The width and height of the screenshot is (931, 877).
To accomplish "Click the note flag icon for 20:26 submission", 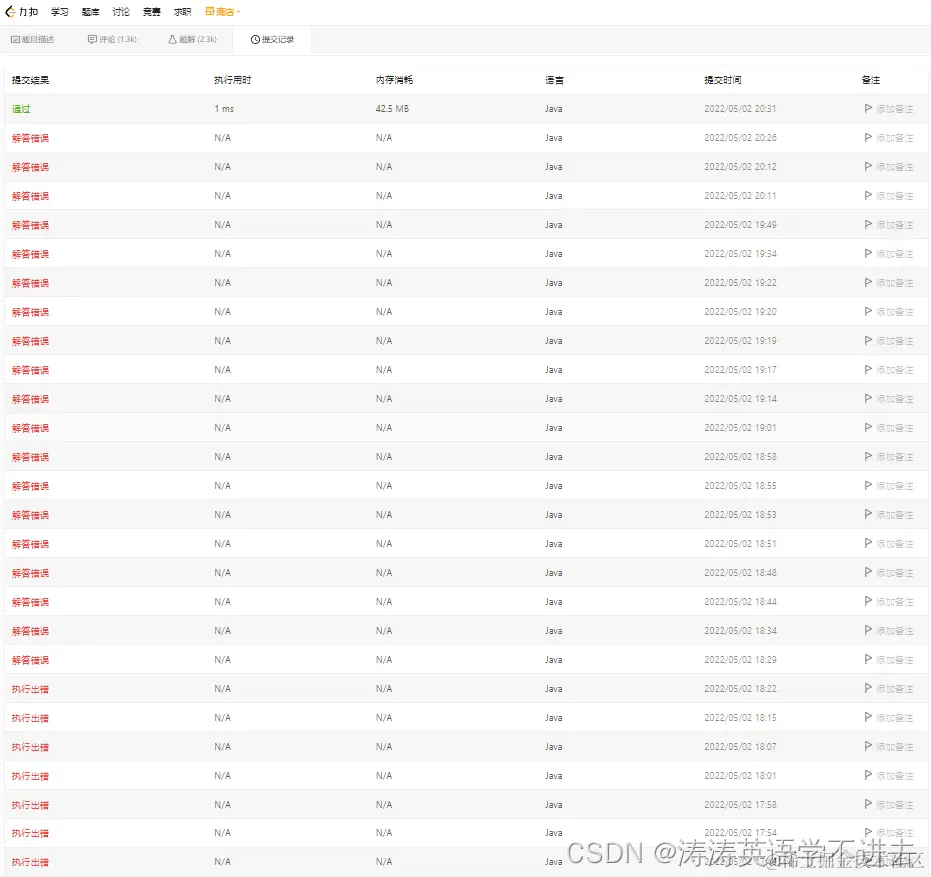I will point(868,138).
